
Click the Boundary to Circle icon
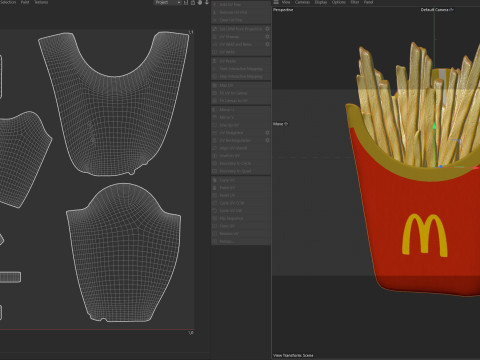click(x=215, y=163)
